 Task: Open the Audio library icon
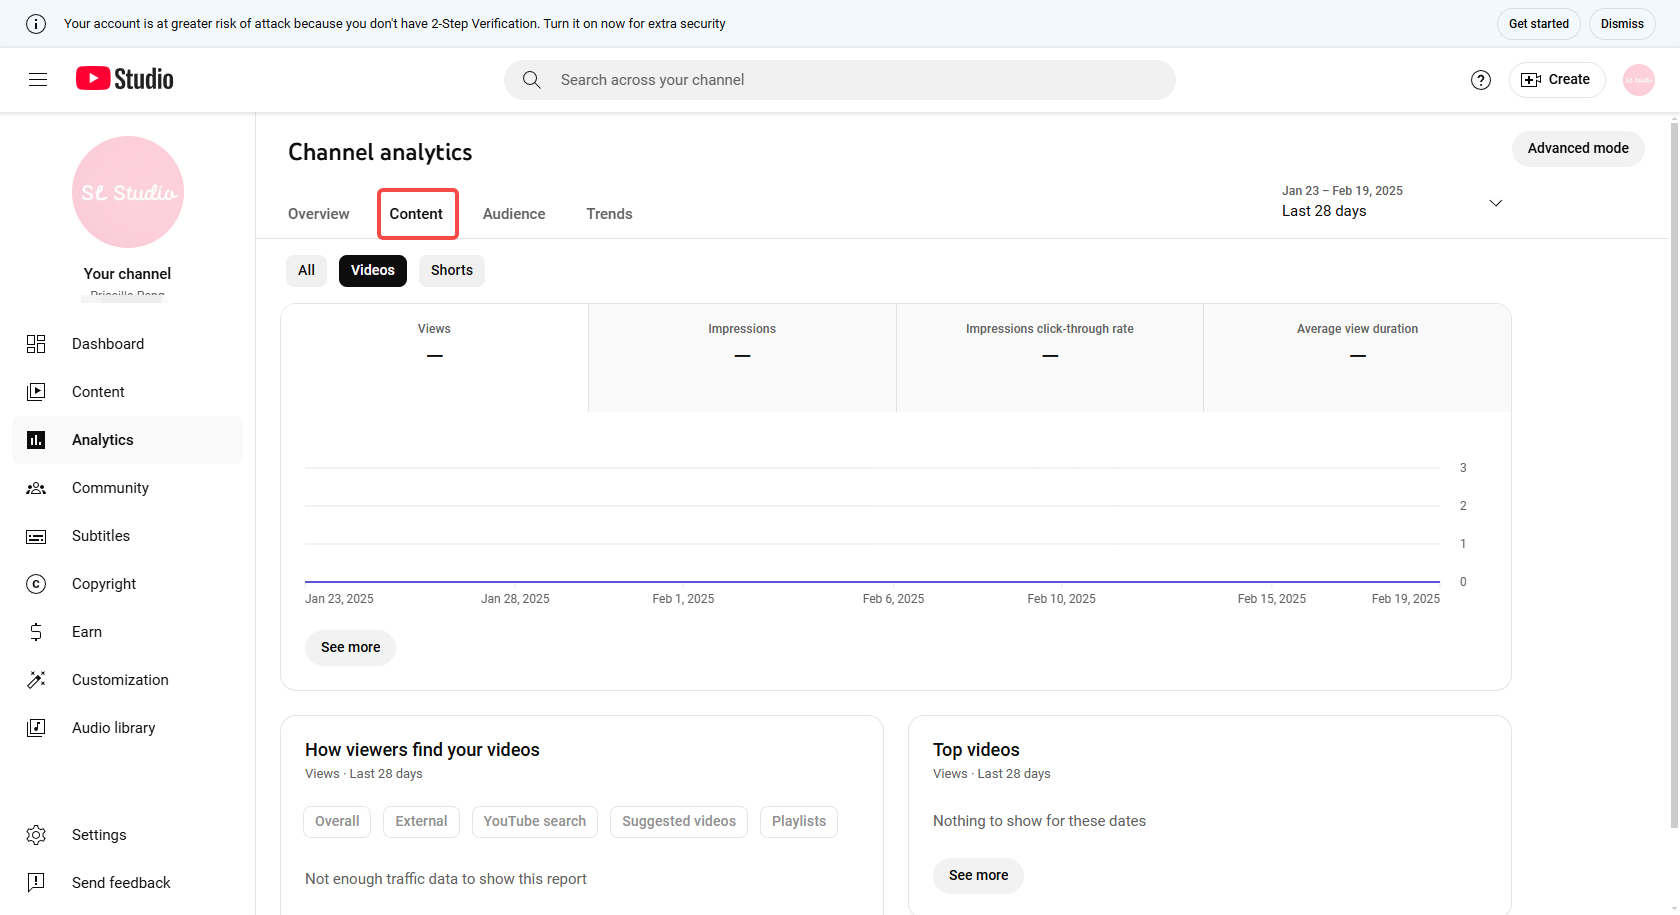36,728
